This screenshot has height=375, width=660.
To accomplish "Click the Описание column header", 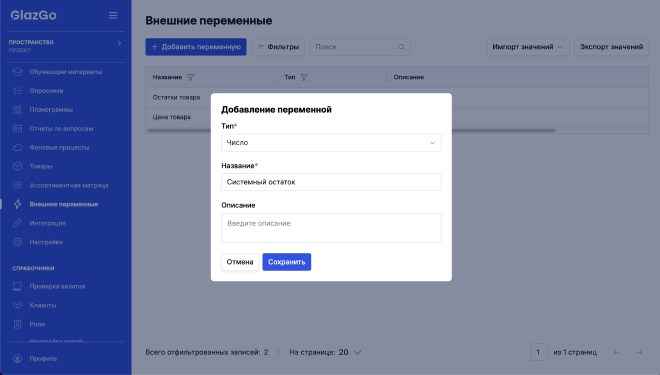I will (409, 77).
